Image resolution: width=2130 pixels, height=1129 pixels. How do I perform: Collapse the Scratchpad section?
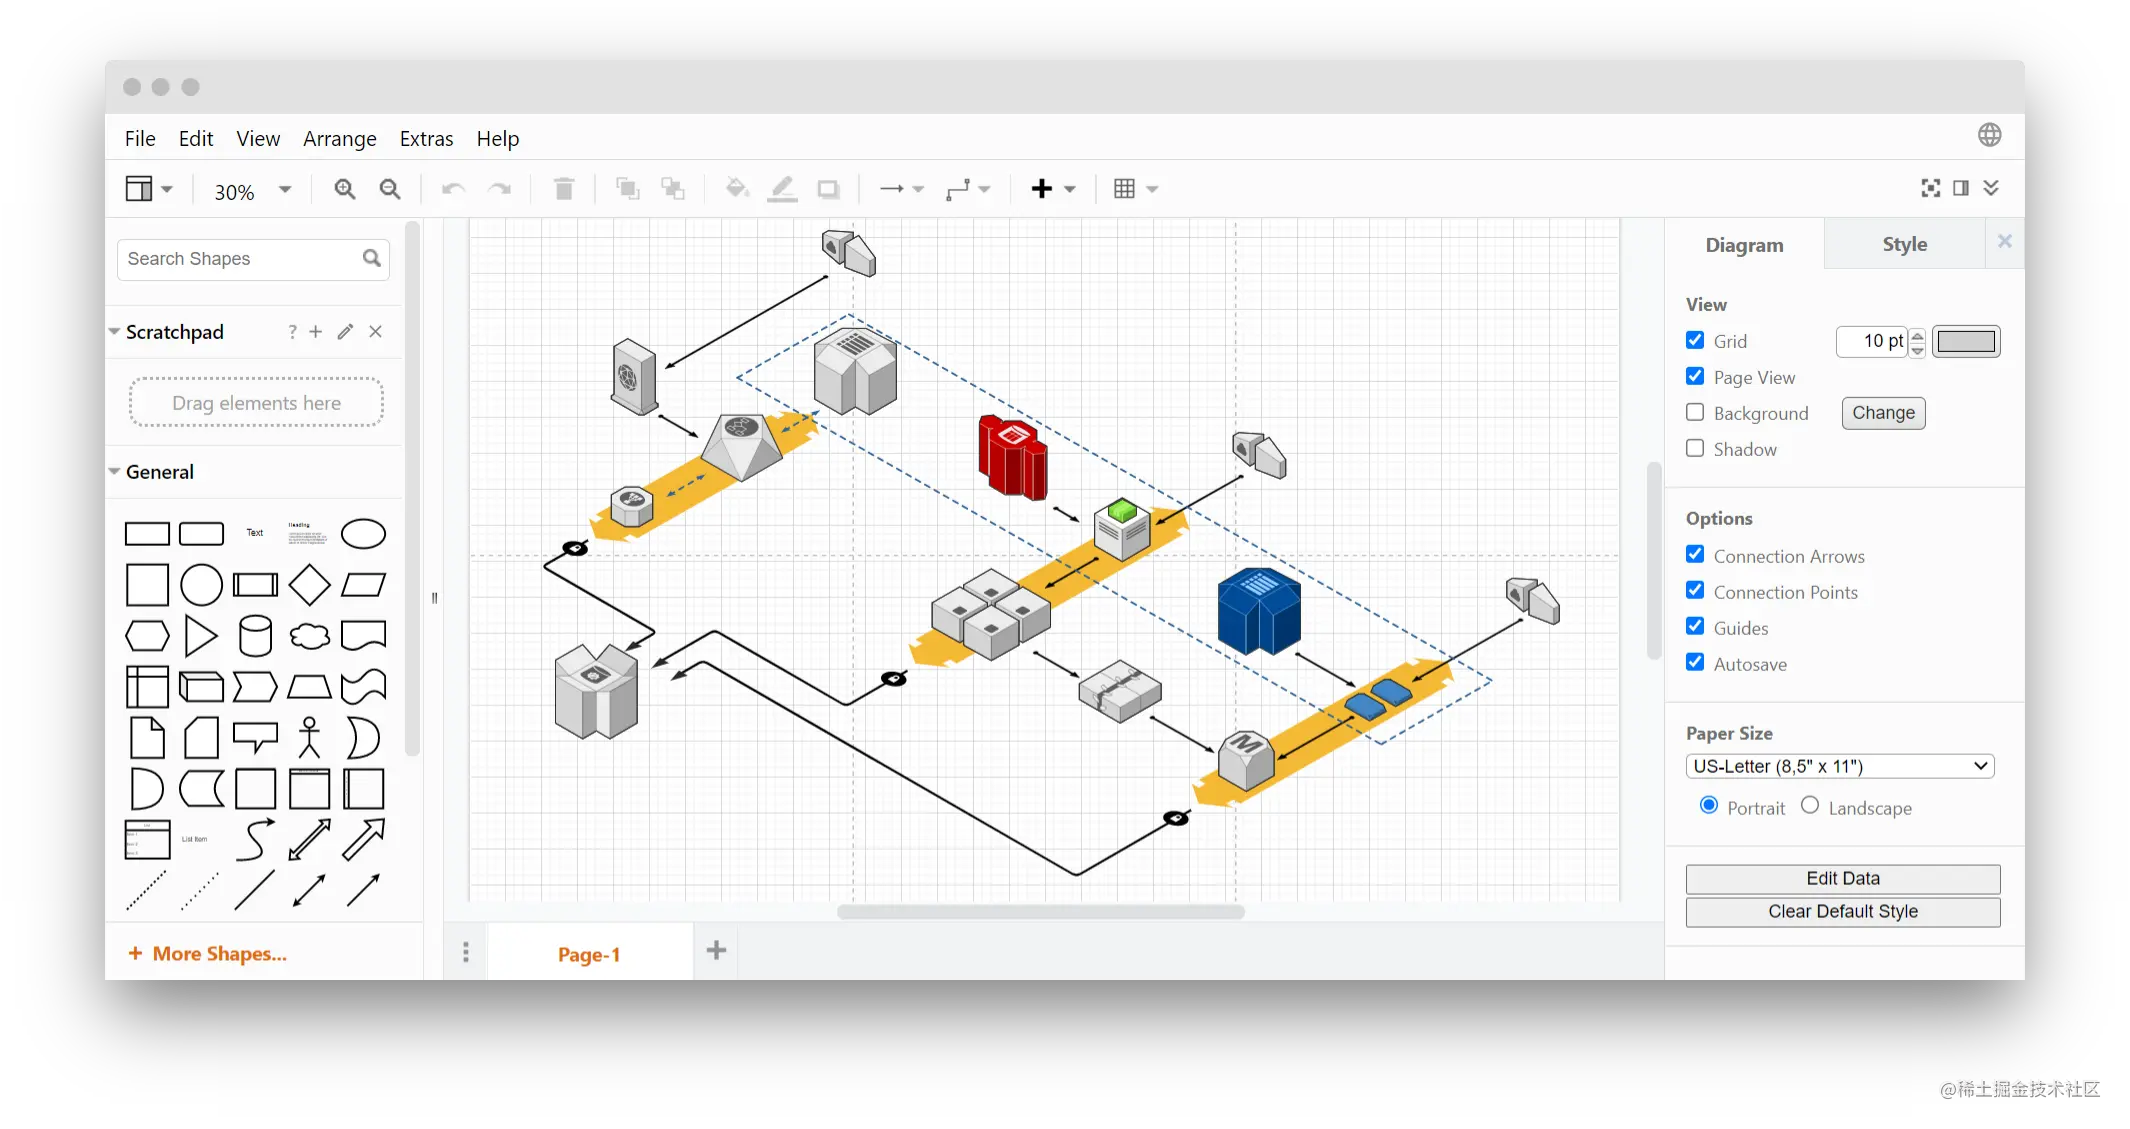coord(115,331)
